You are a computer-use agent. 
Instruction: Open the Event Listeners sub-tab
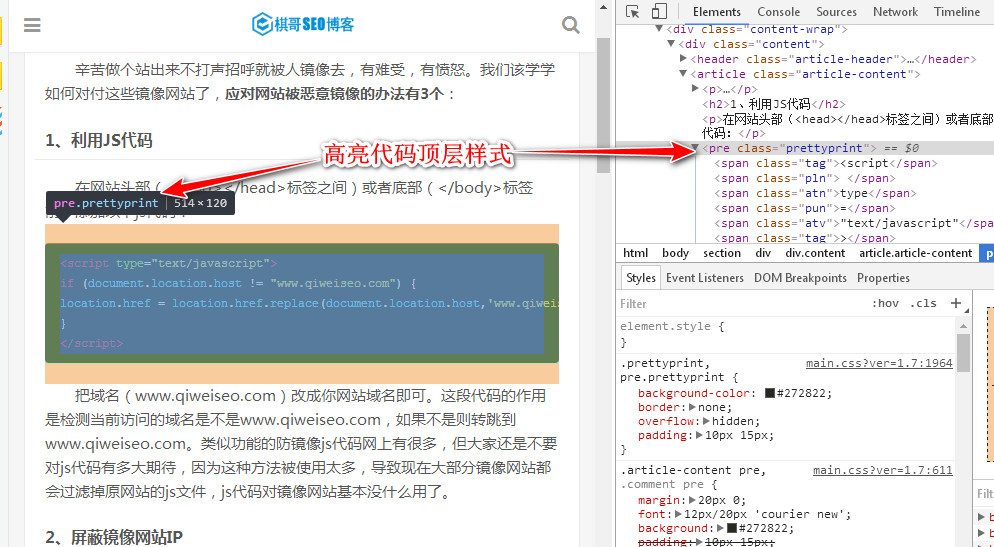click(x=704, y=278)
